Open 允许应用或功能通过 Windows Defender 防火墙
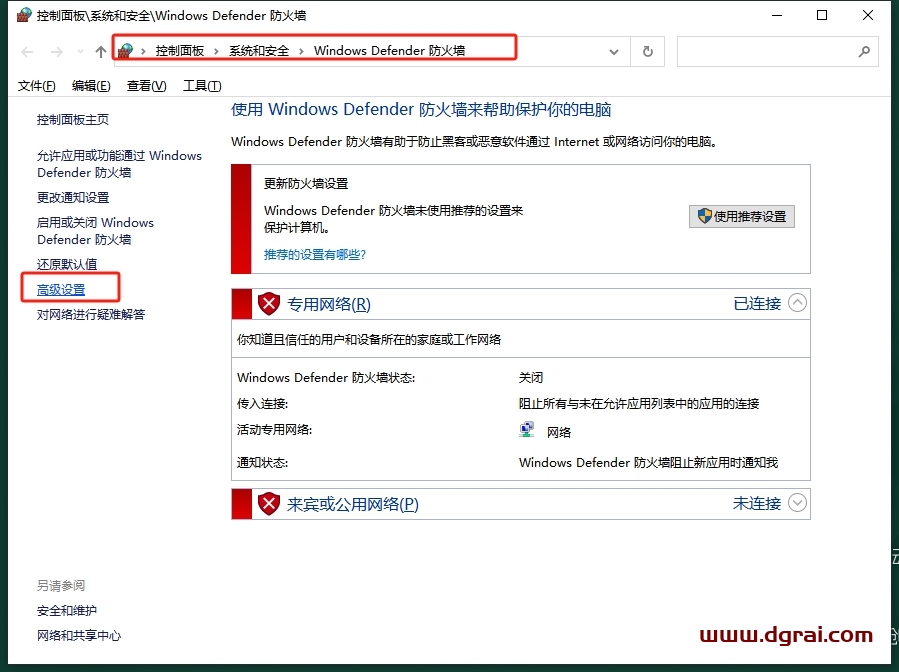Image resolution: width=899 pixels, height=672 pixels. [119, 164]
